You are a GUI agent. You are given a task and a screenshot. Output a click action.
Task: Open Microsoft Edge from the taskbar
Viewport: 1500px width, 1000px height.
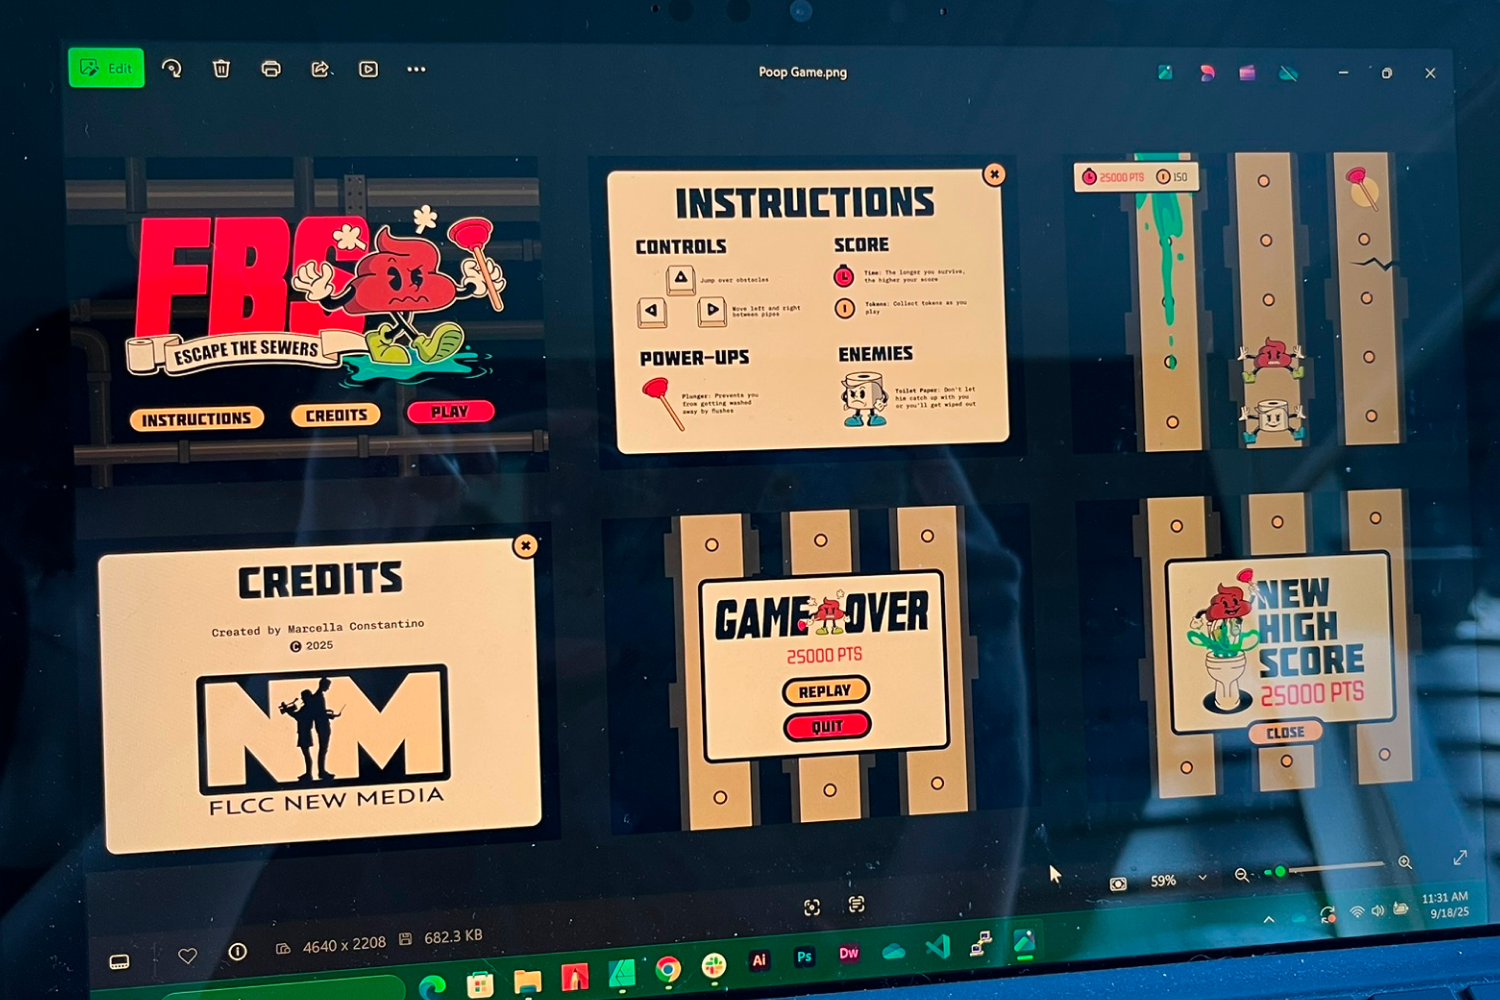432,988
